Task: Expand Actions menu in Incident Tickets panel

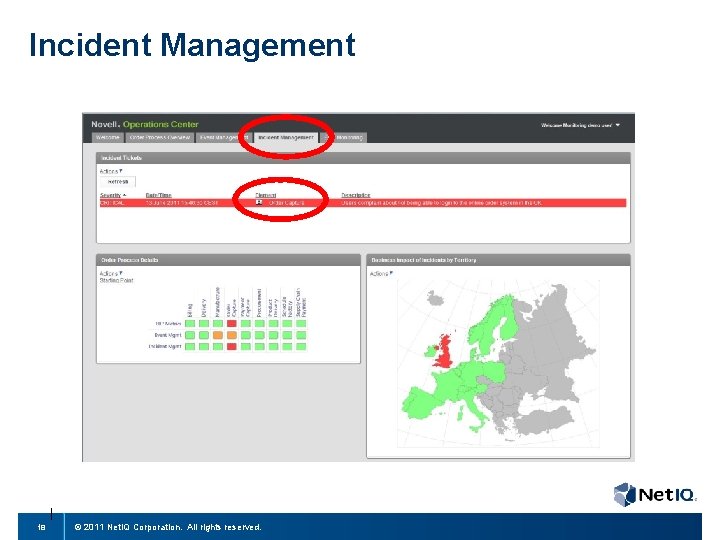Action: (111, 171)
